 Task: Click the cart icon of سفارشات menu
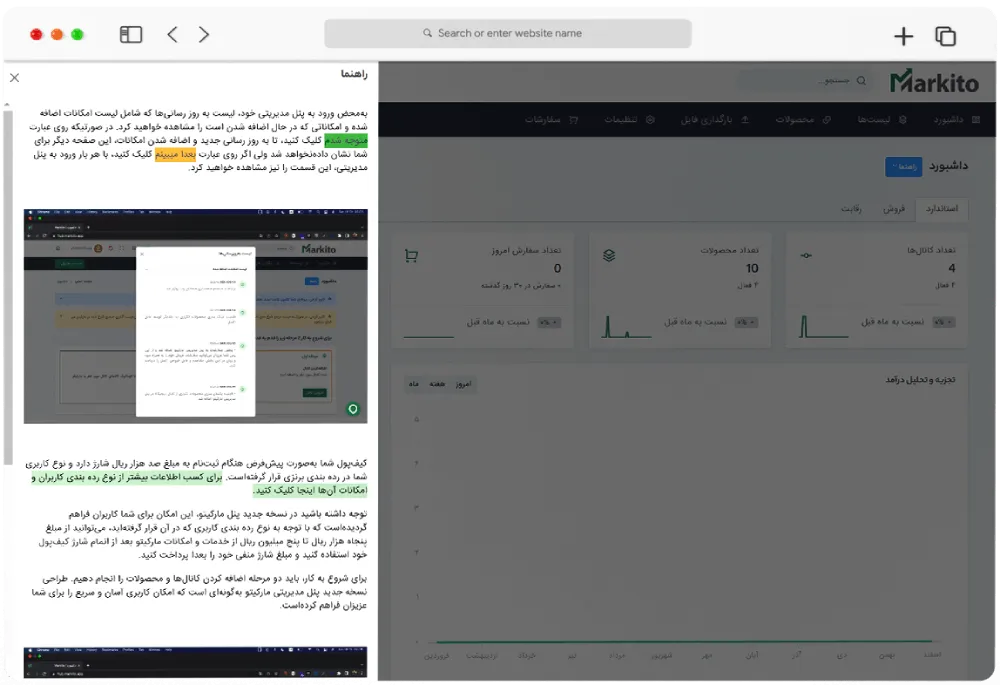[x=573, y=120]
